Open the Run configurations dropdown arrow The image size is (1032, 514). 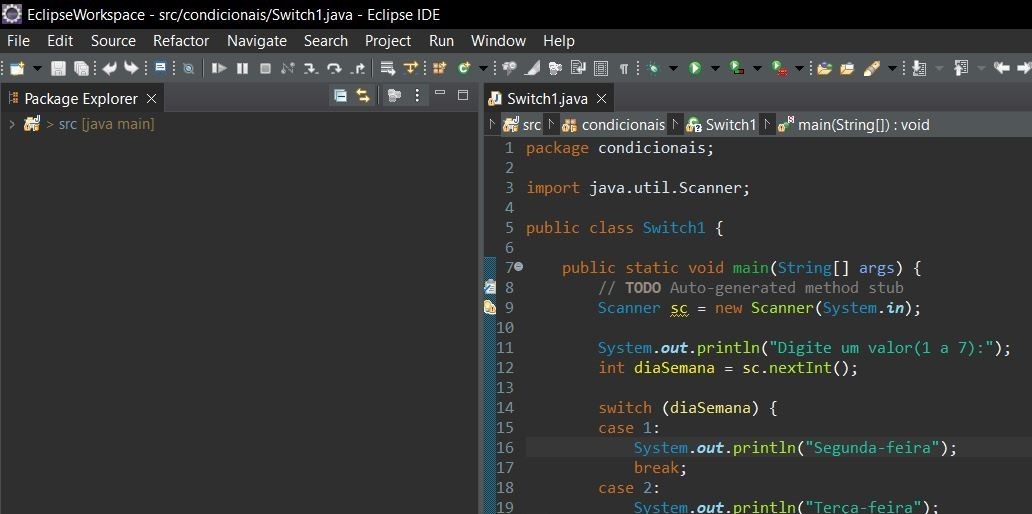point(715,68)
